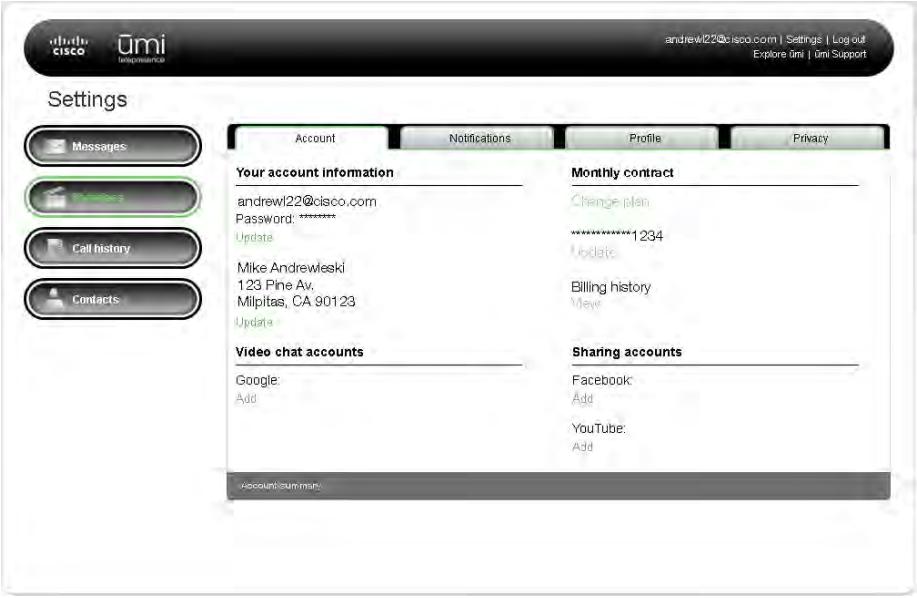Viewport: 917px width, 598px height.
Task: Click andrewl22@cisco.com in the header
Action: tap(720, 39)
